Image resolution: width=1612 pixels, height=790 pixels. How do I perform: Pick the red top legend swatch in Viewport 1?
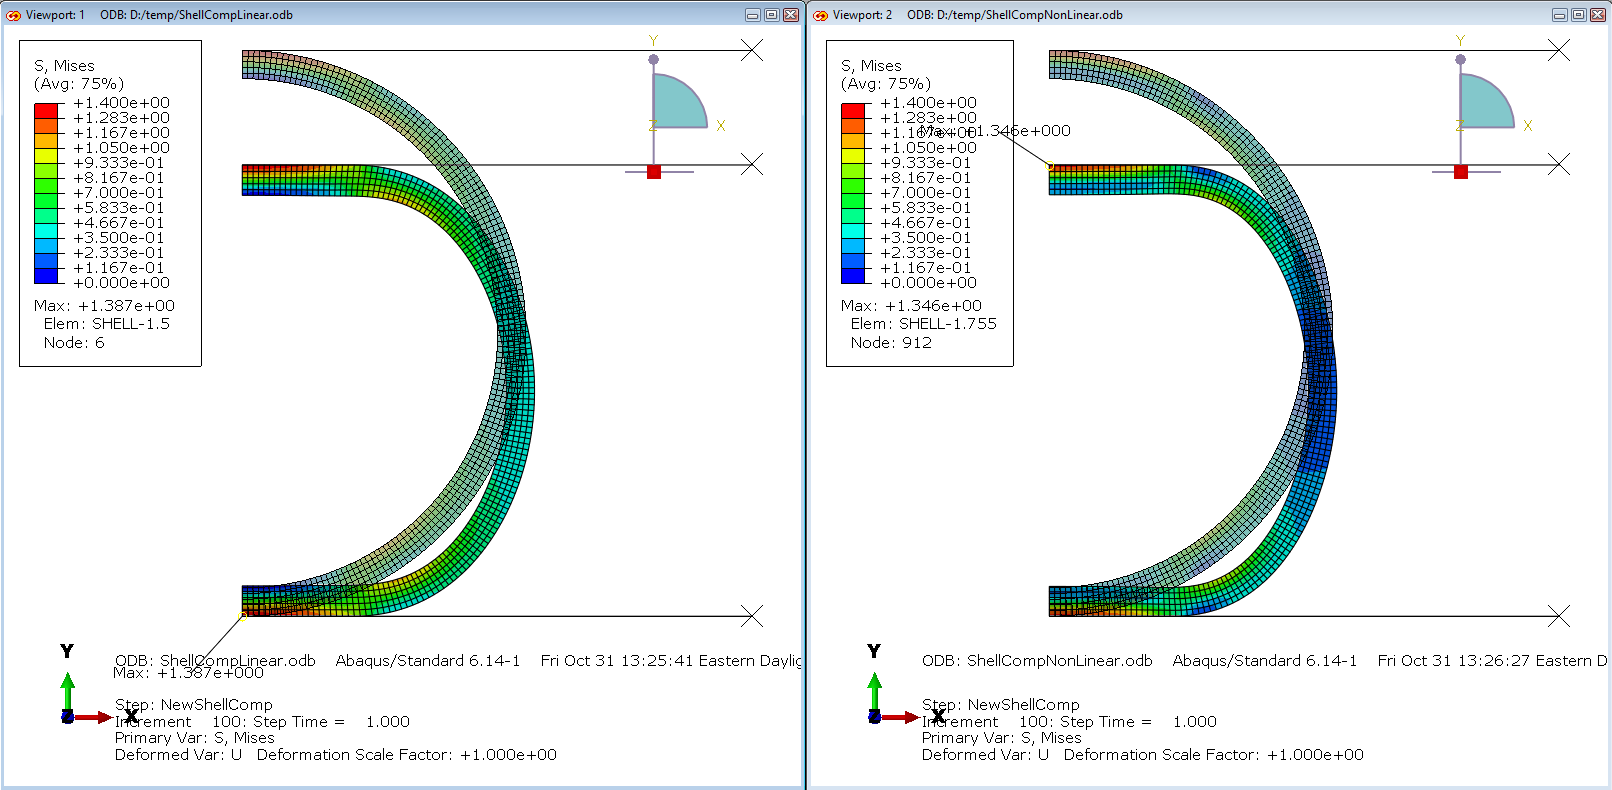click(46, 110)
